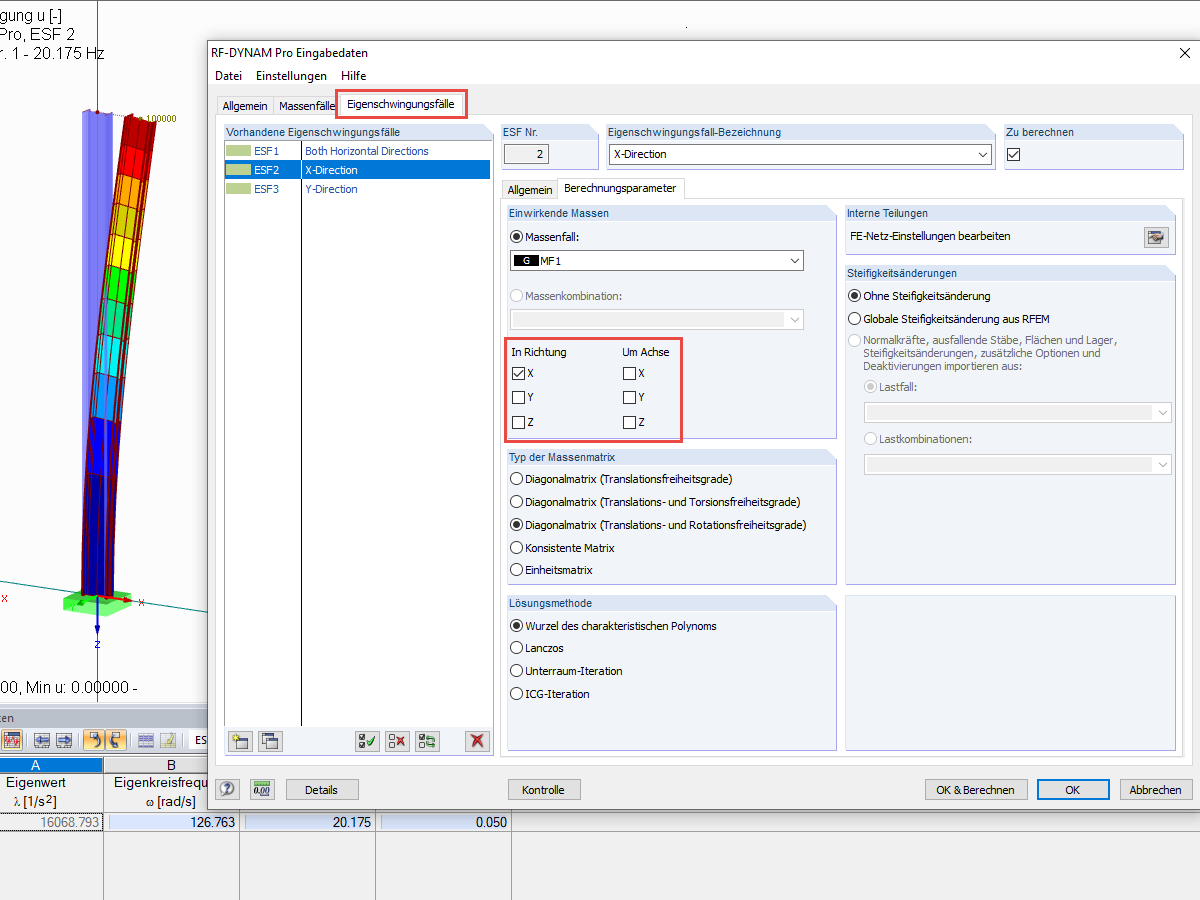
Task: Select Wurzel des charakteristischen Polynoms method
Action: (517, 626)
